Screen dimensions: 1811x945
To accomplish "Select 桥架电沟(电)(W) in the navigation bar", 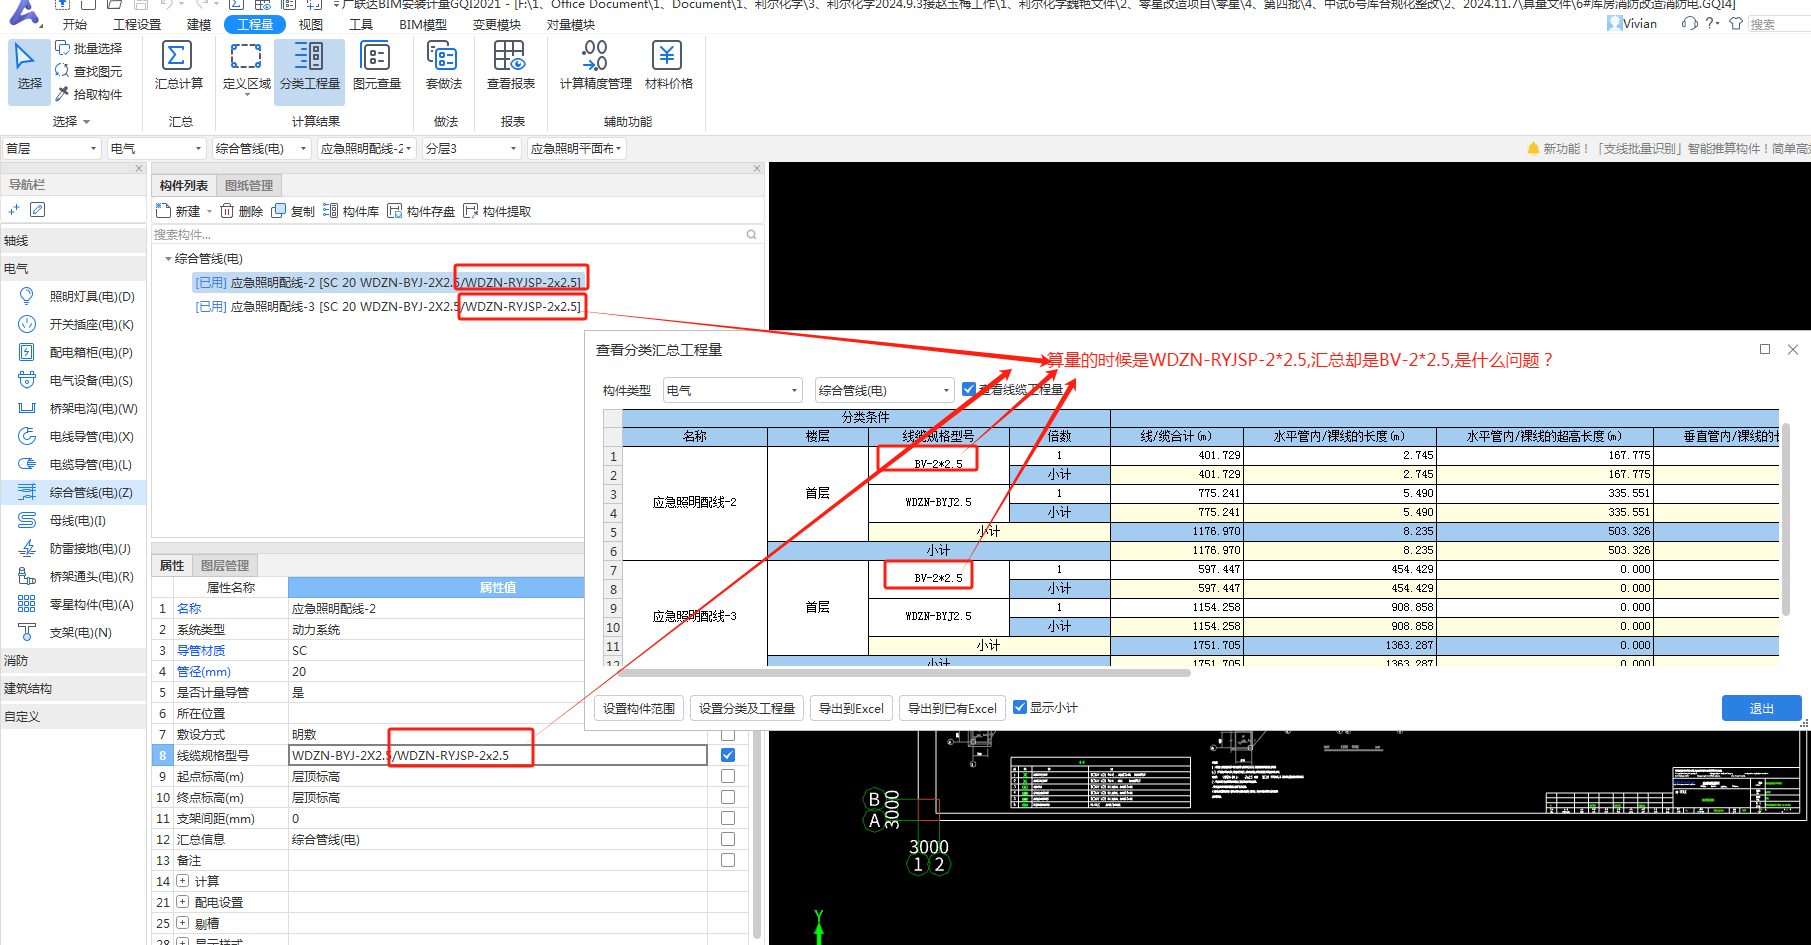I will coord(78,408).
